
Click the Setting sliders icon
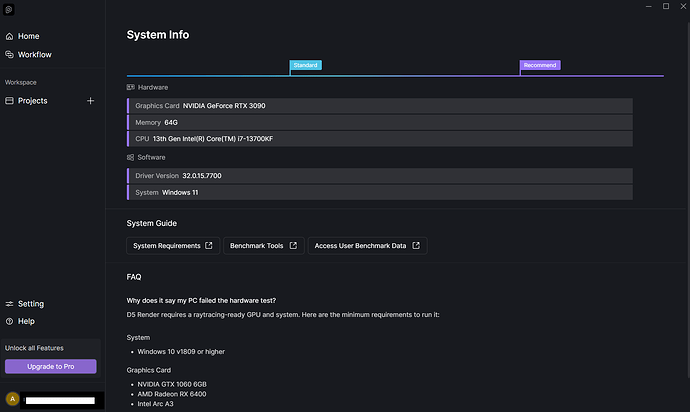click(x=9, y=304)
